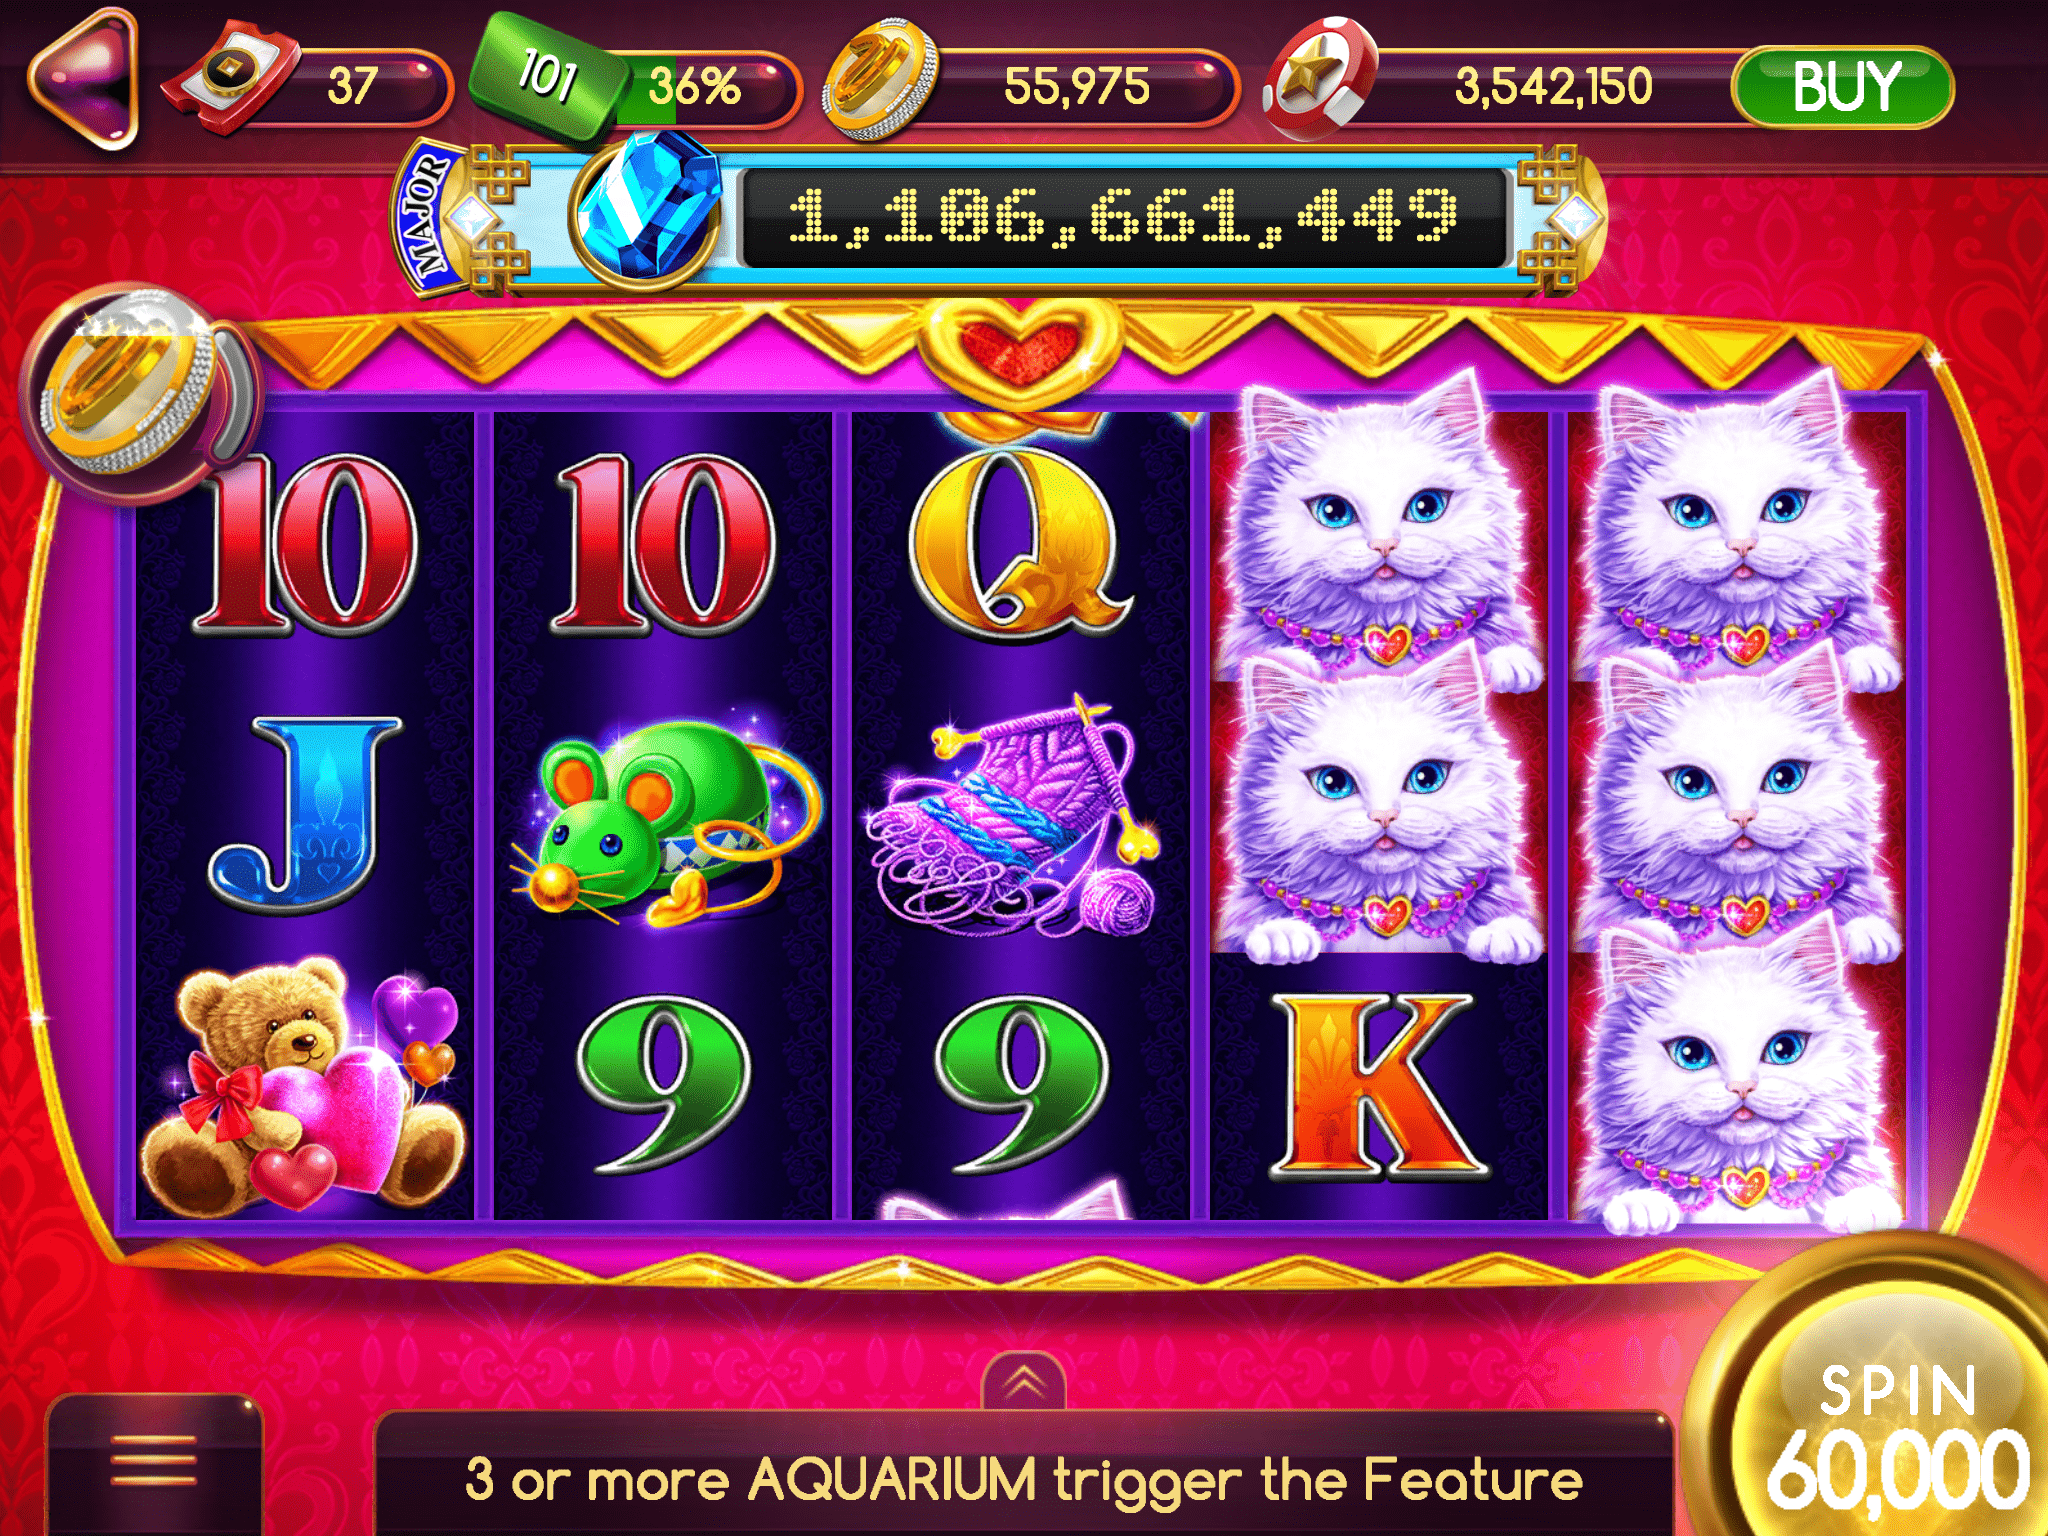Tap the AQUARIUM feature hint banner
This screenshot has width=2048, height=1536.
click(x=1024, y=1476)
